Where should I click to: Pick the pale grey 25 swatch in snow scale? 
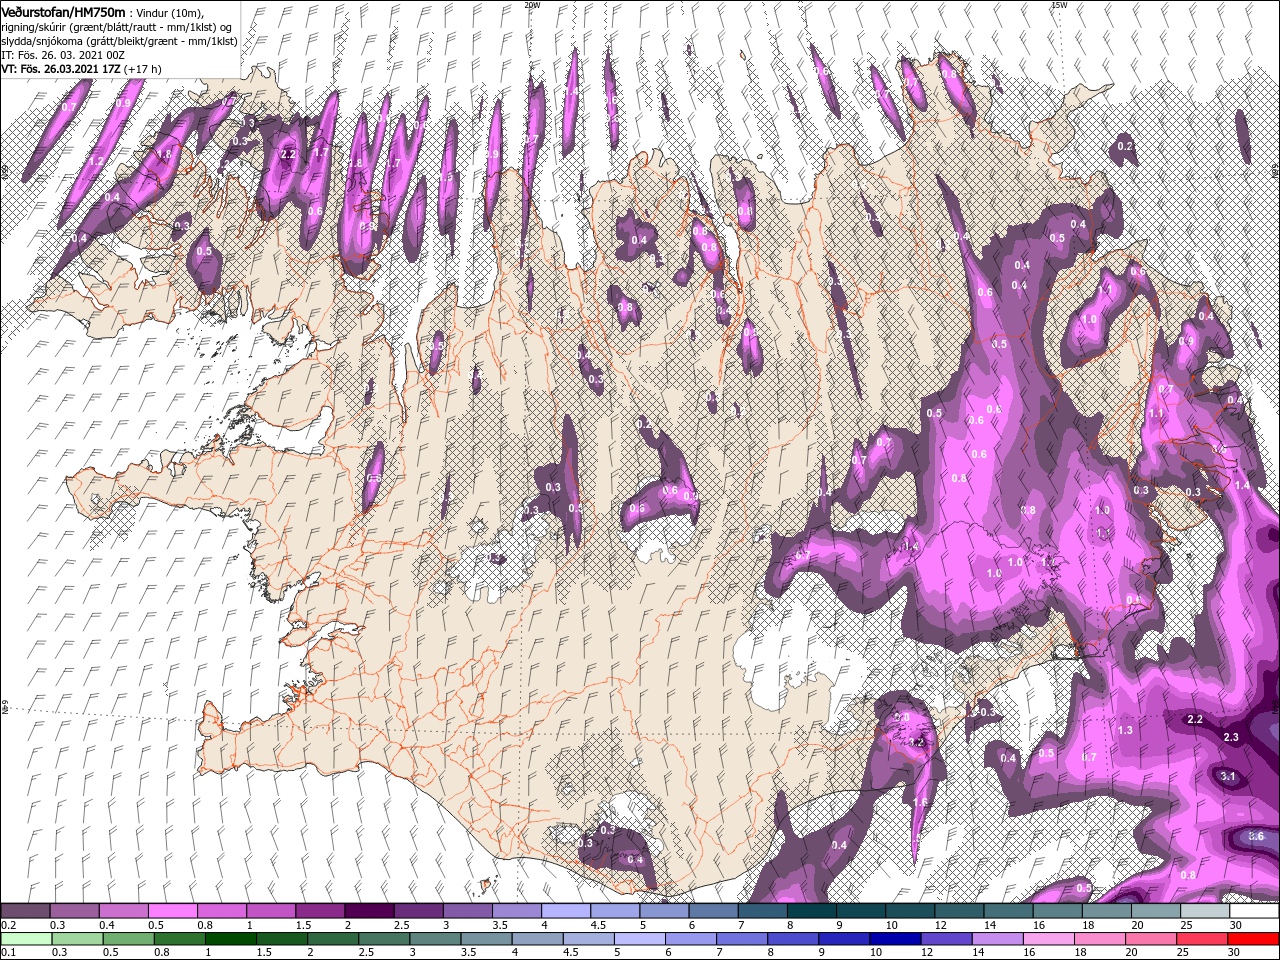tap(1205, 912)
